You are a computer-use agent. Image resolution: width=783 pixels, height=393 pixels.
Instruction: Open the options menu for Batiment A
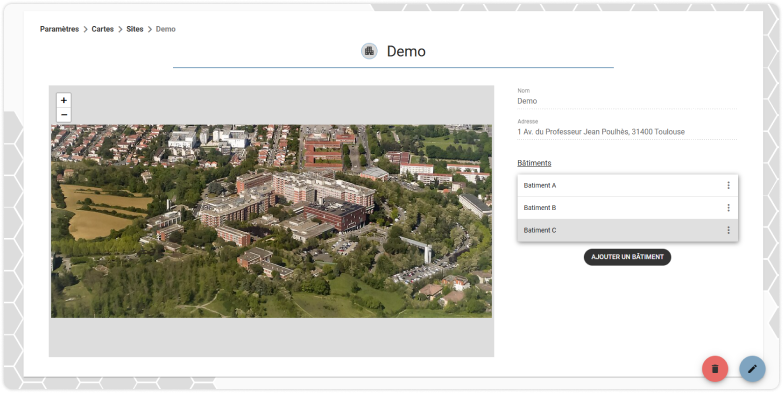pos(728,185)
